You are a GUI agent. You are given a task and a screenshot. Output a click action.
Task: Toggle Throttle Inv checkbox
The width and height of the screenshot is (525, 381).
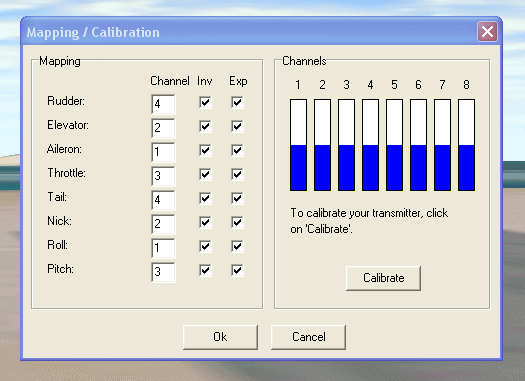click(x=205, y=174)
